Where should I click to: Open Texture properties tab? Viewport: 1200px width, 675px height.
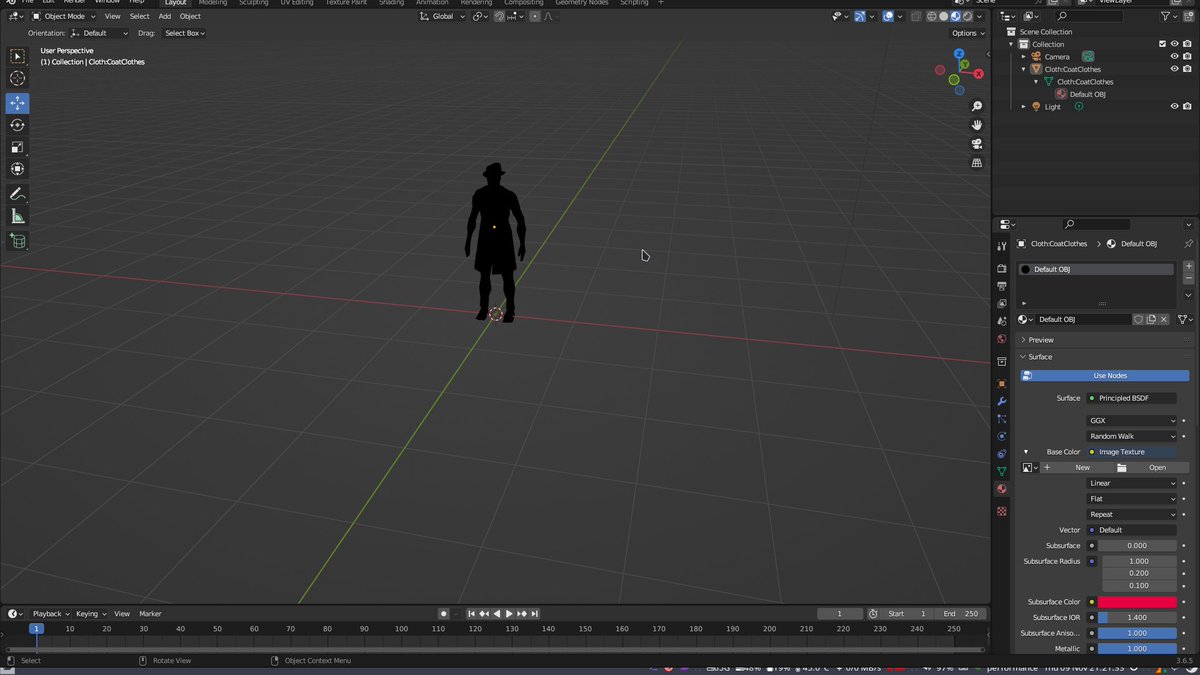coord(1001,511)
